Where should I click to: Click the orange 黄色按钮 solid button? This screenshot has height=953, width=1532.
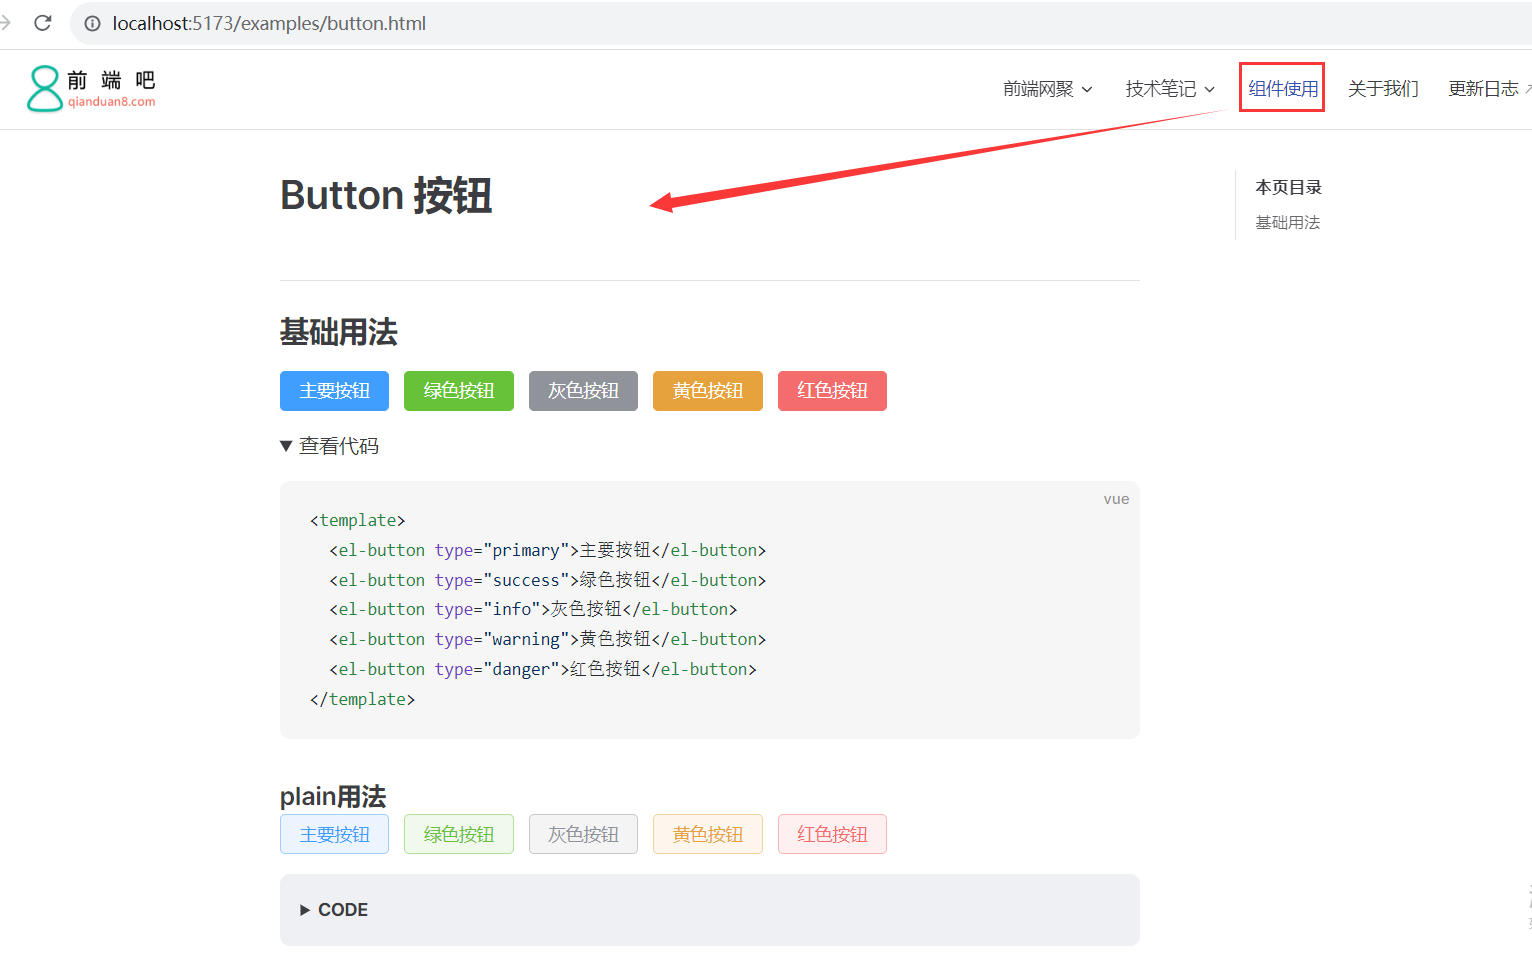(708, 391)
